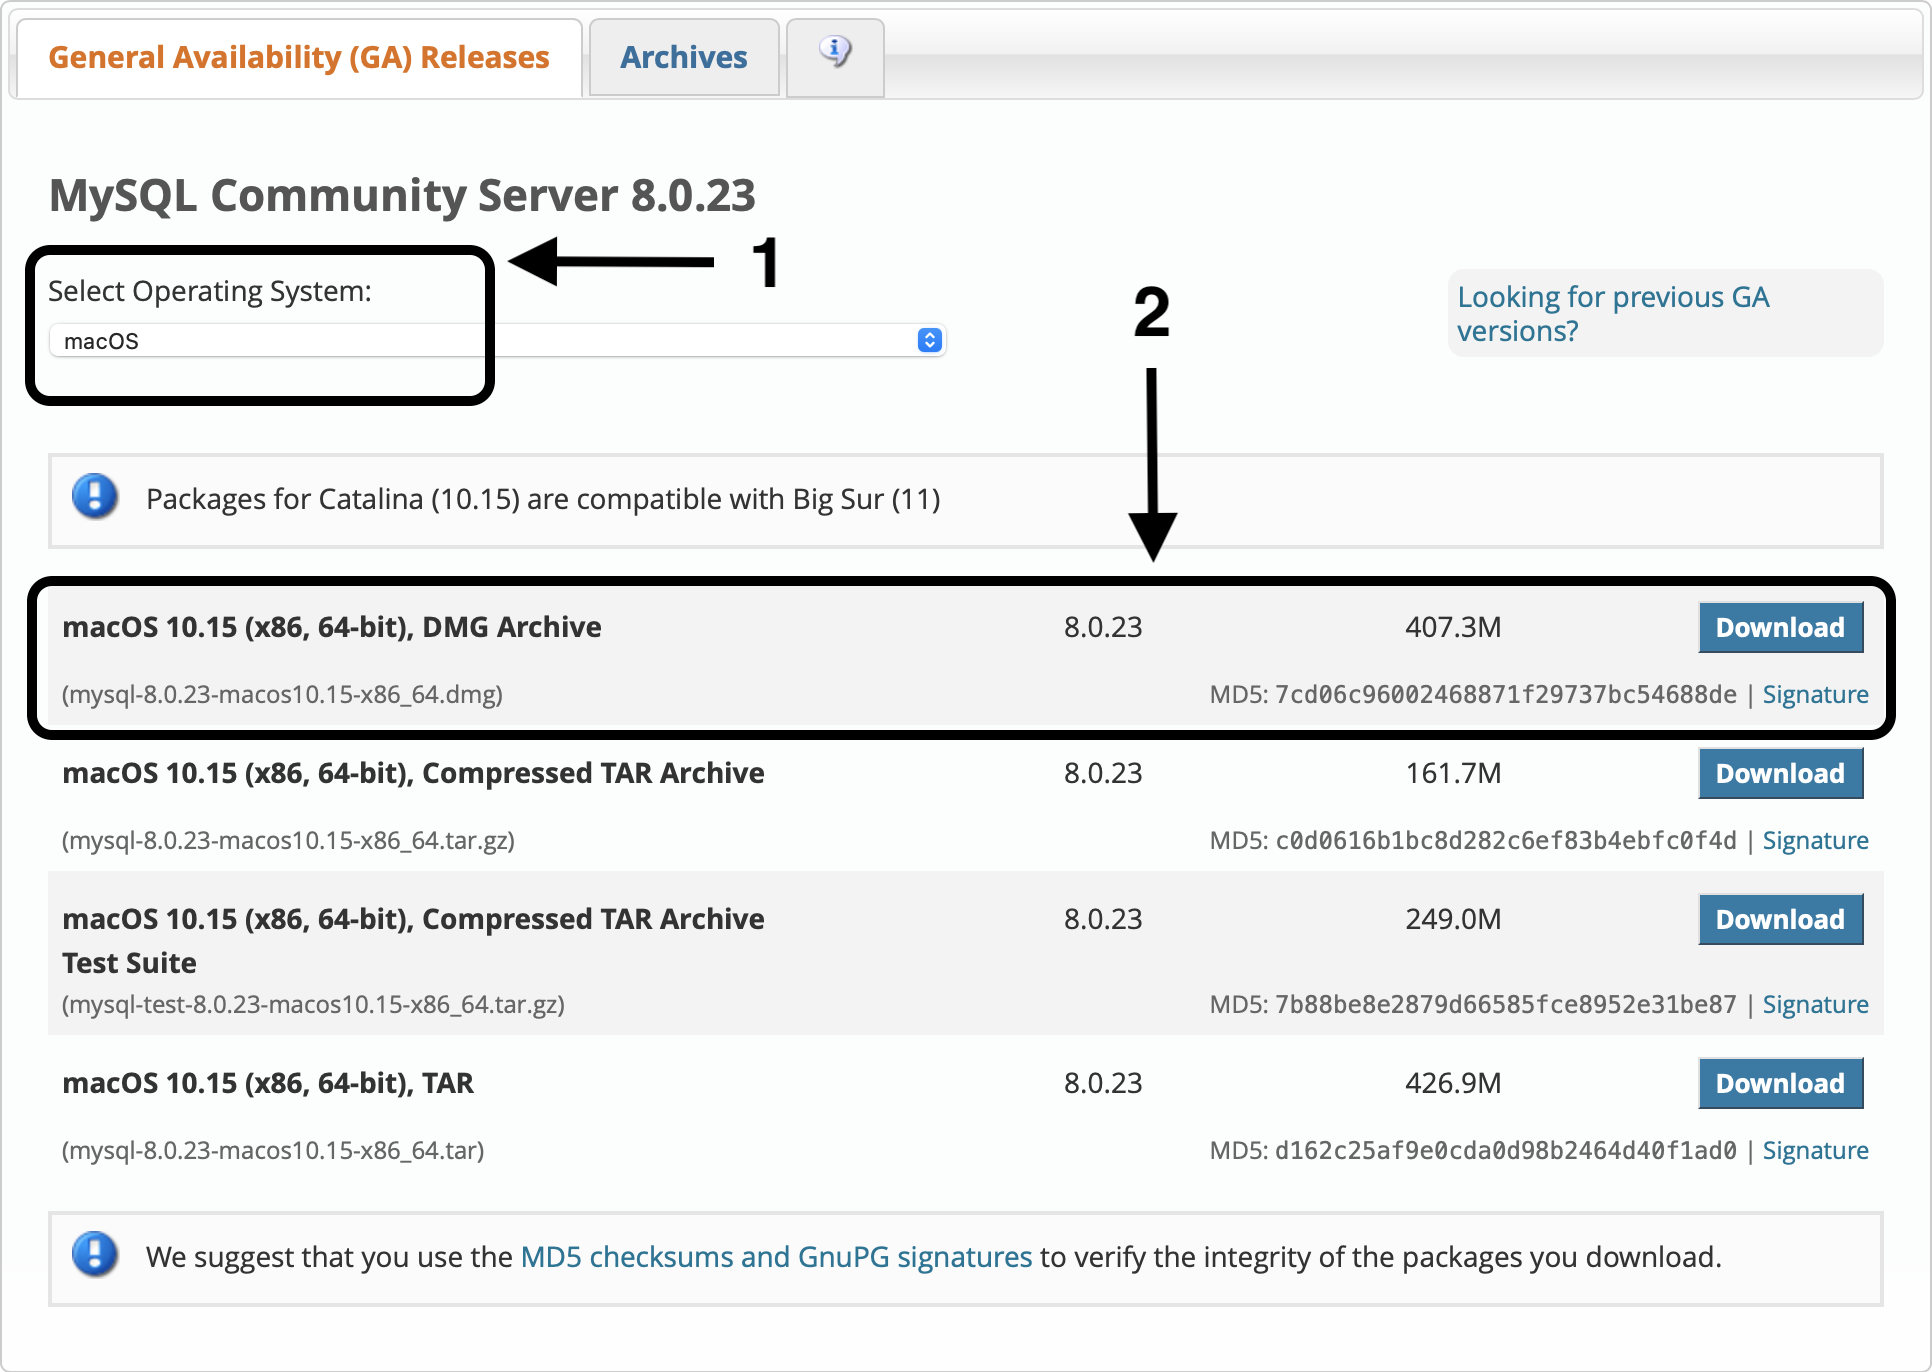This screenshot has height=1372, width=1932.
Task: Click the MySQL Community Server 8.0.23 heading
Action: point(402,195)
